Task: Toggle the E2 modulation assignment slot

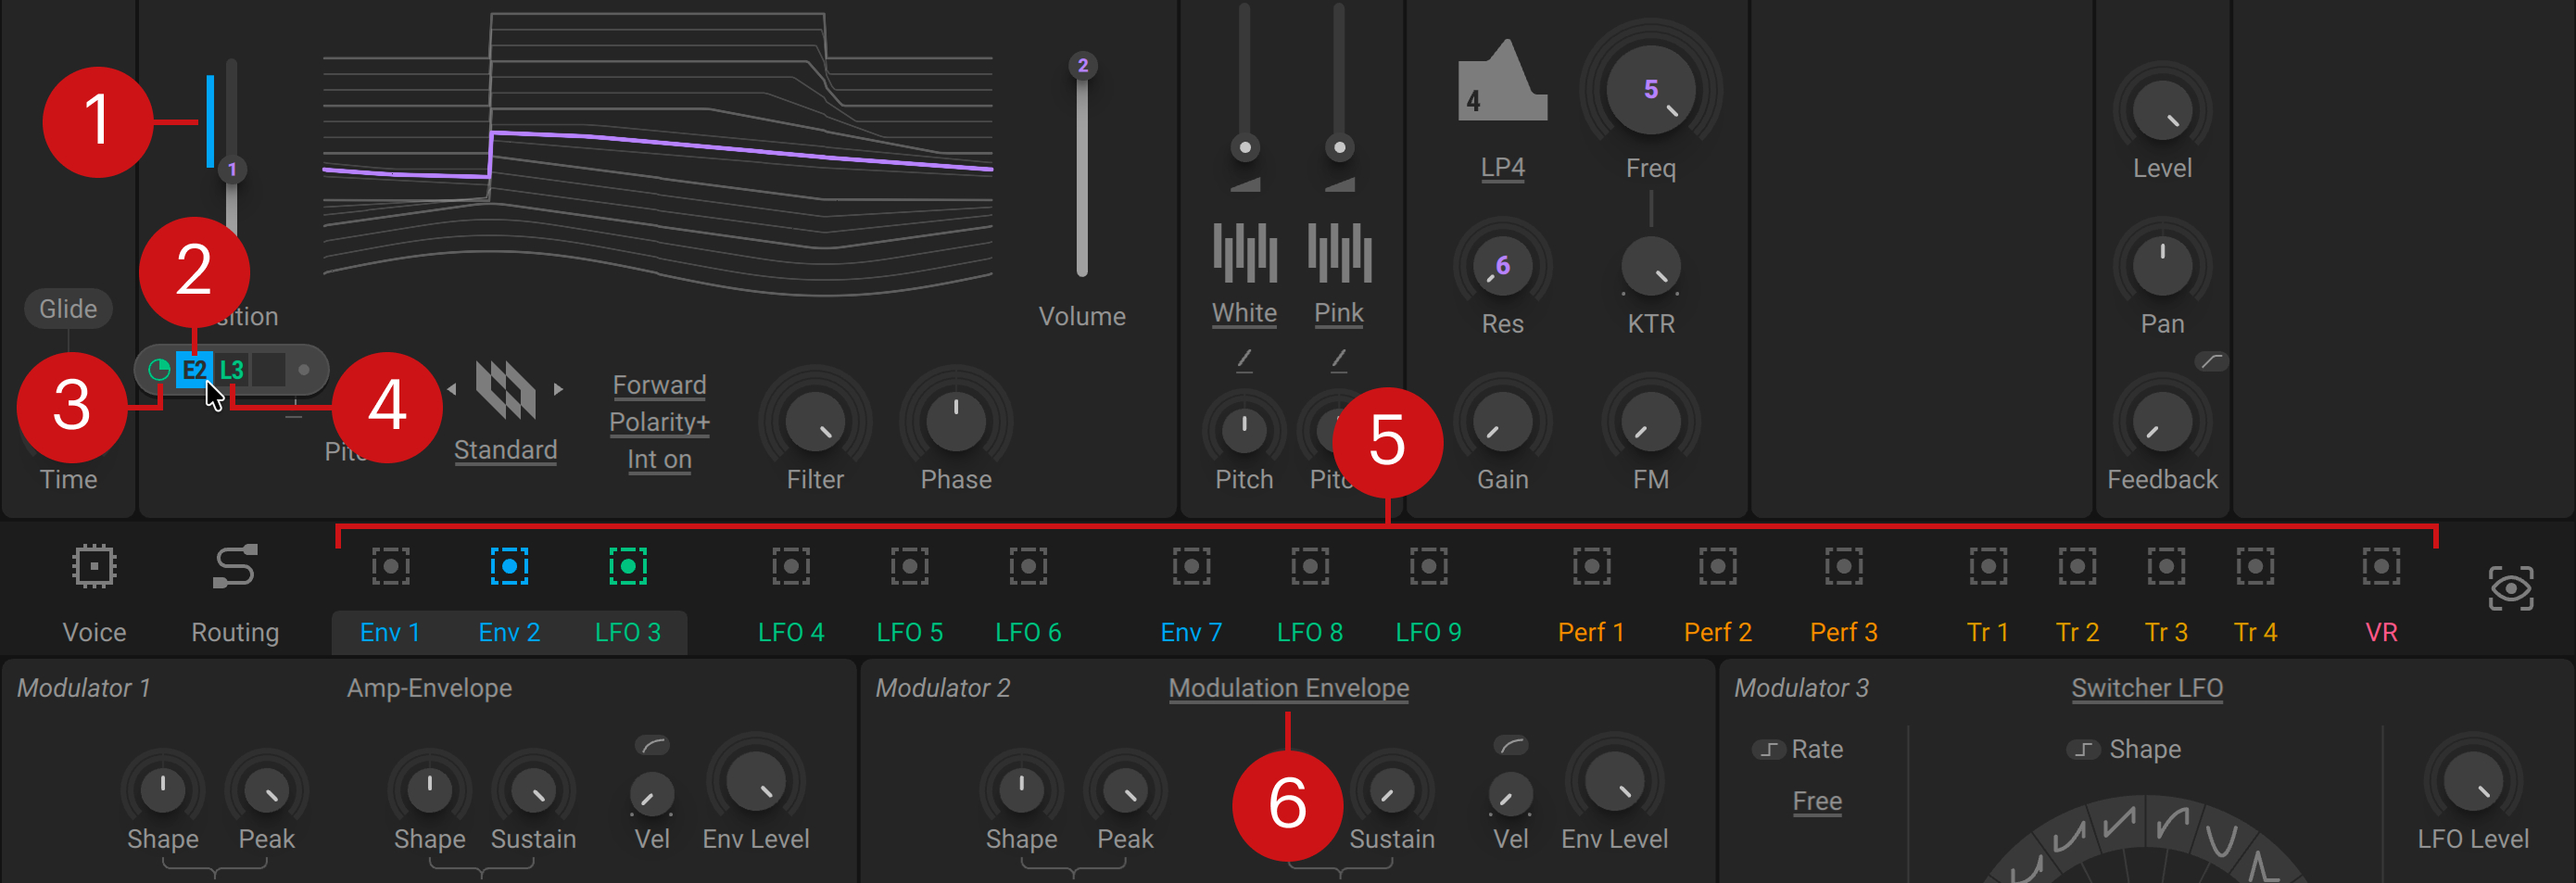Action: [194, 370]
